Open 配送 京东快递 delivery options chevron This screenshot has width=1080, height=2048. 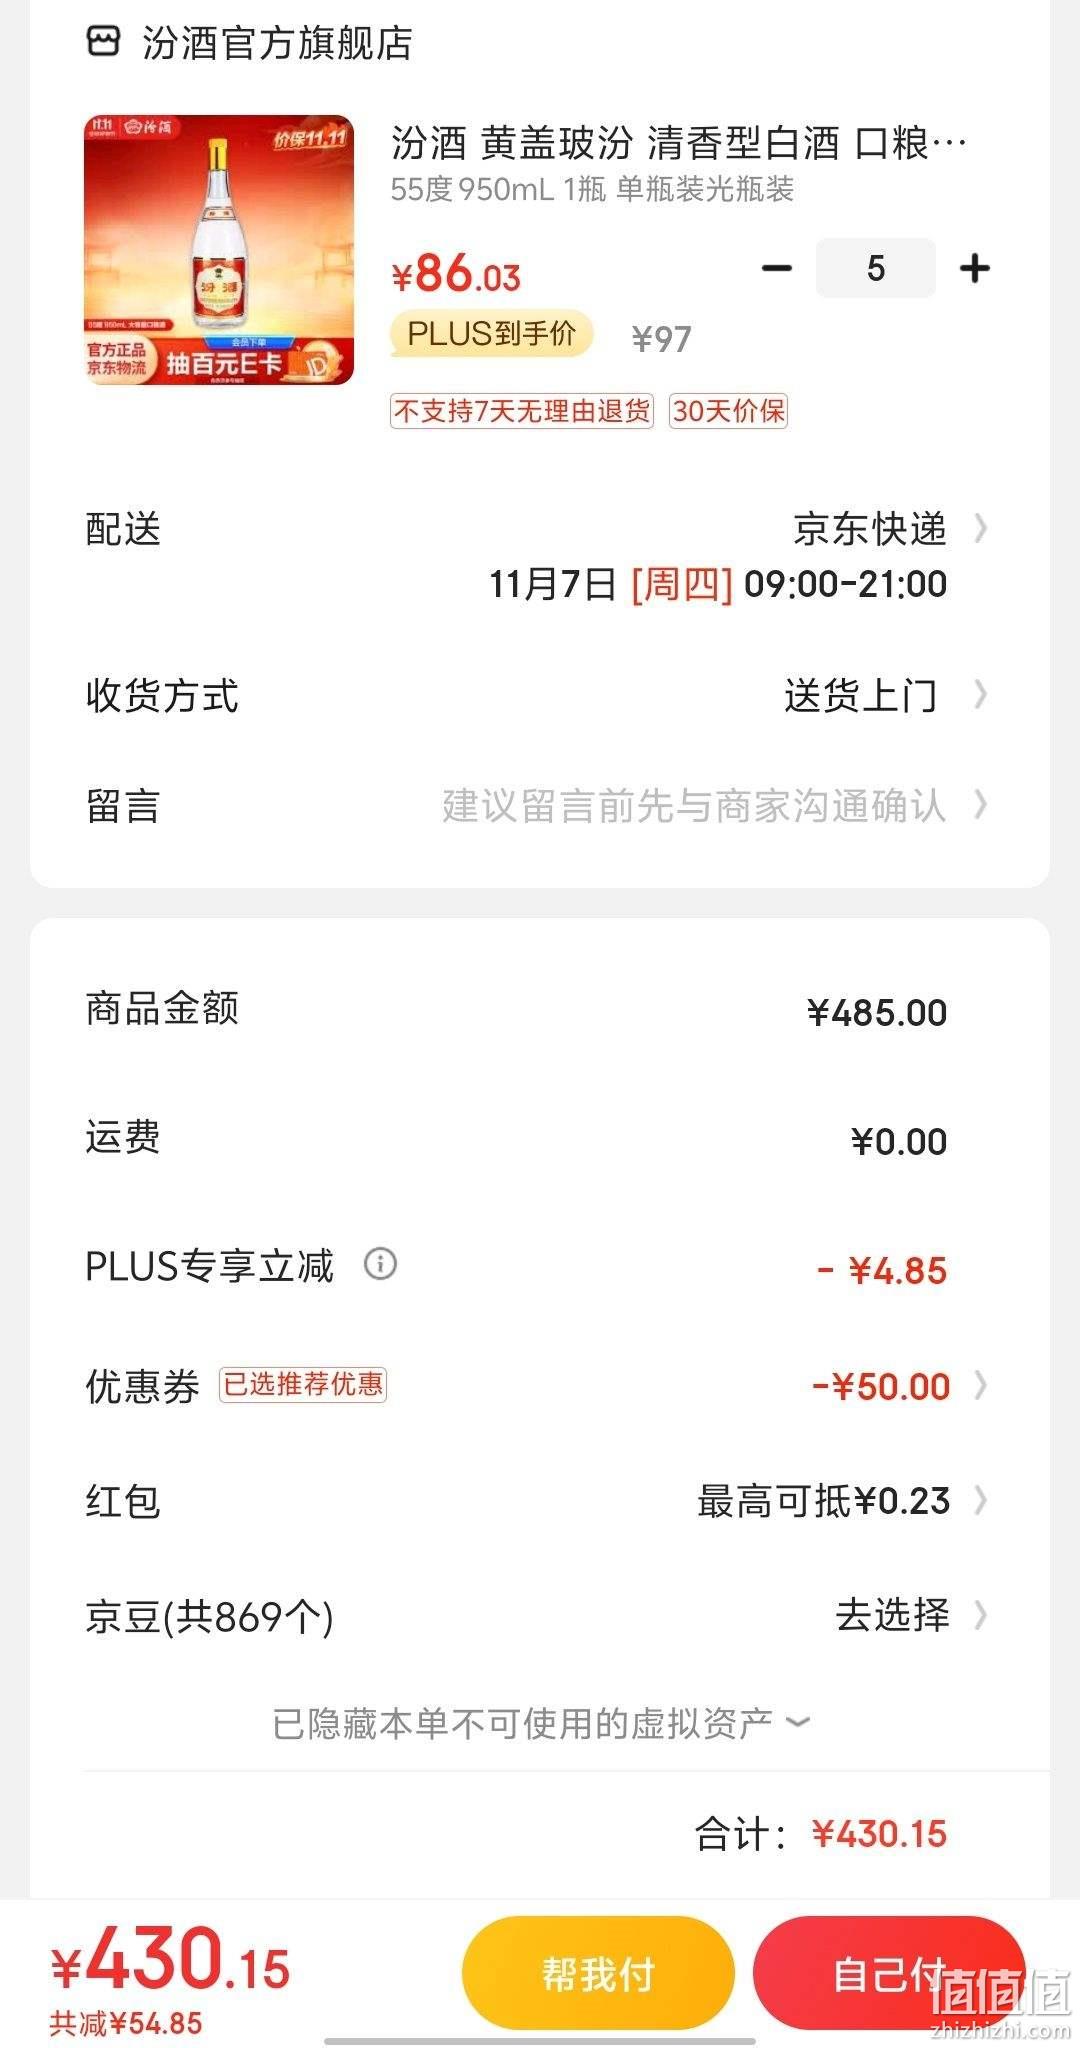coord(980,528)
